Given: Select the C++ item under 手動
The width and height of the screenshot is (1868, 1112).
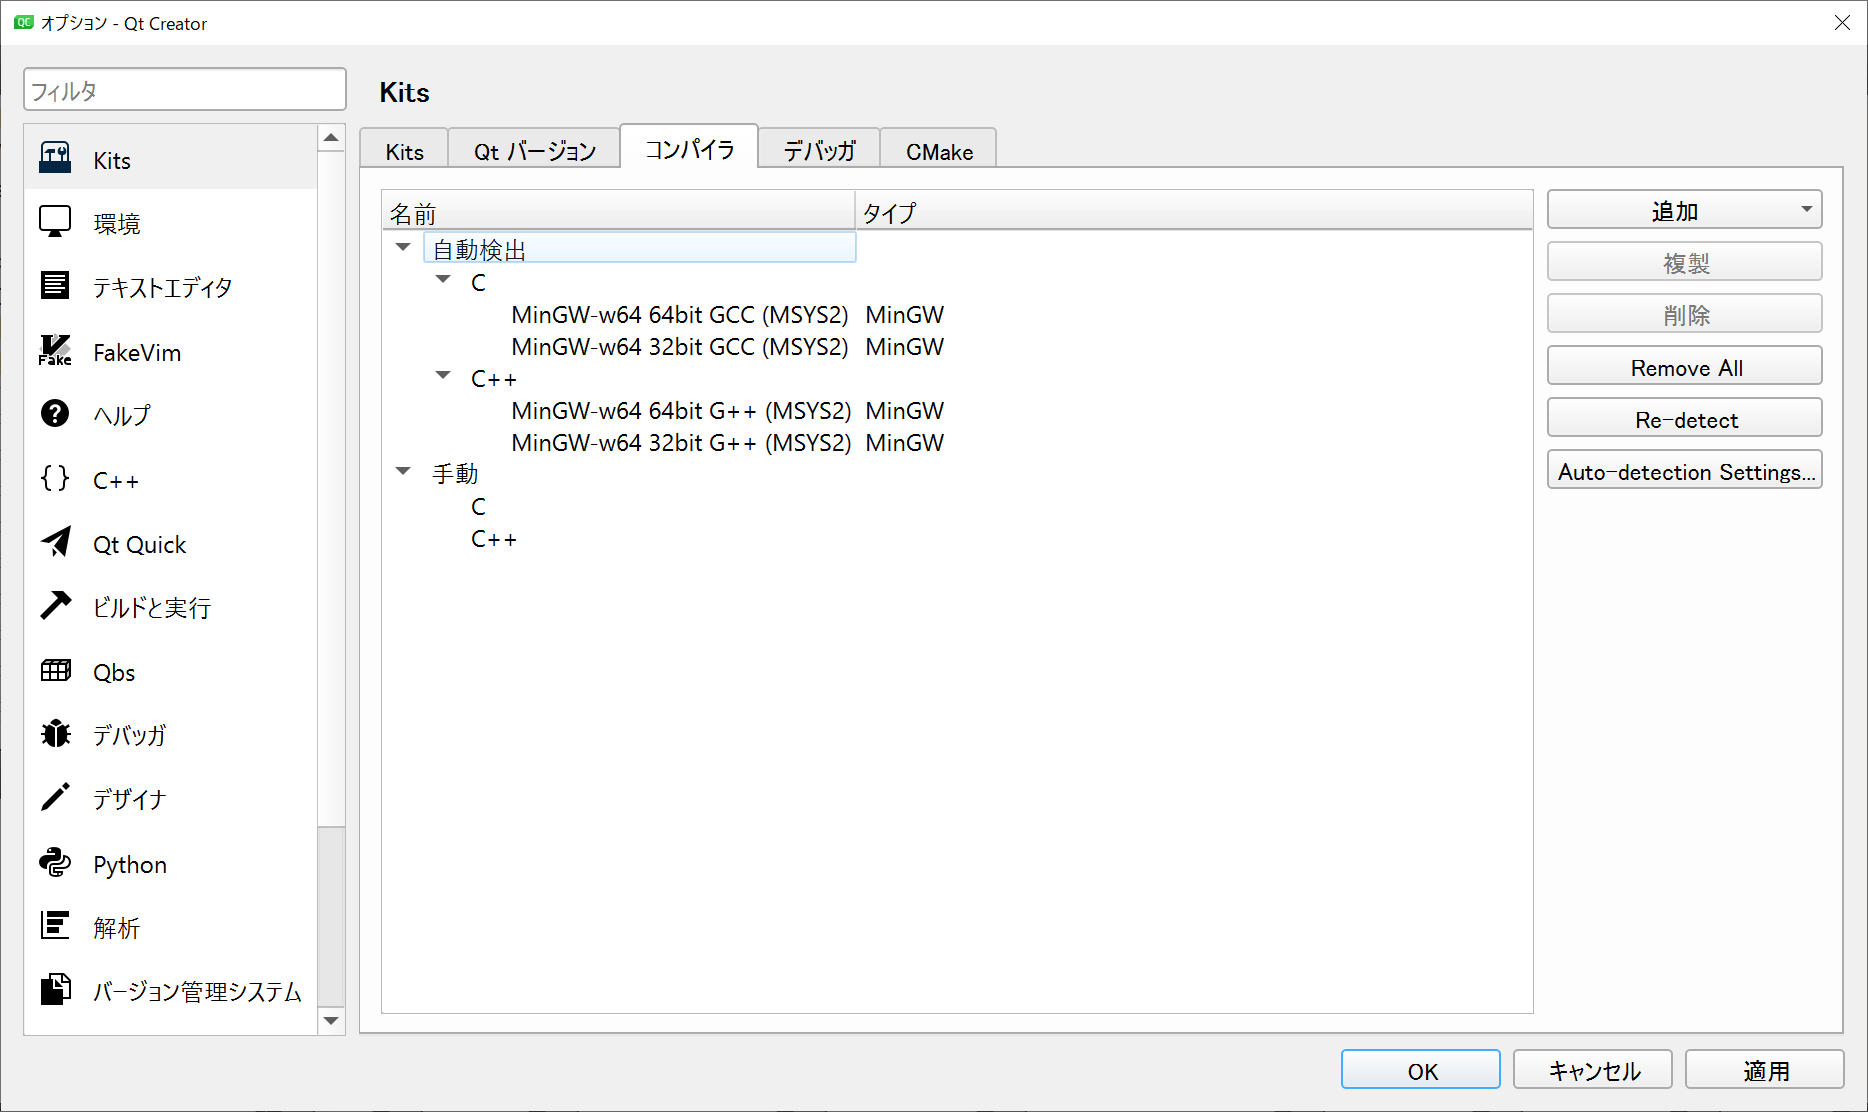Looking at the screenshot, I should pyautogui.click(x=494, y=538).
